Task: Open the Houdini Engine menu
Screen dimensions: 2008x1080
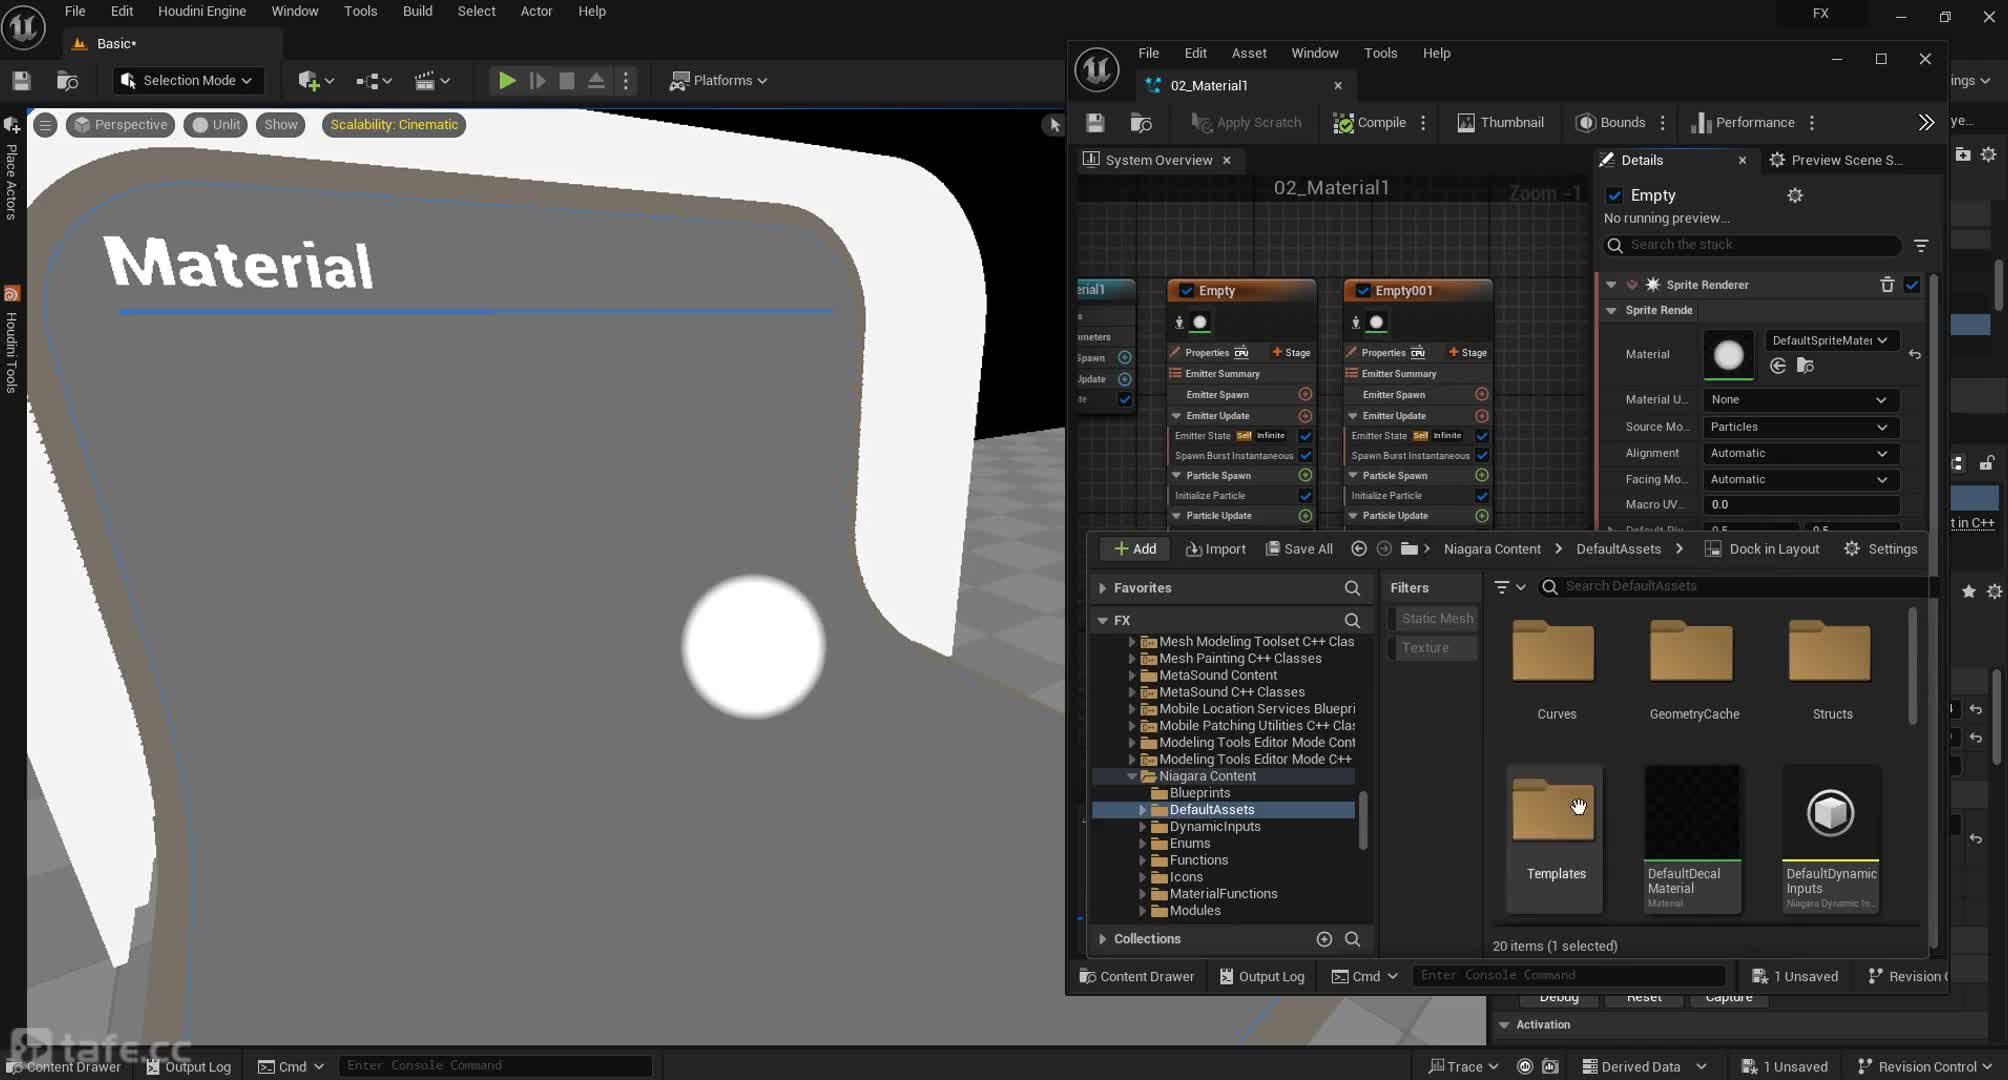Action: click(202, 11)
